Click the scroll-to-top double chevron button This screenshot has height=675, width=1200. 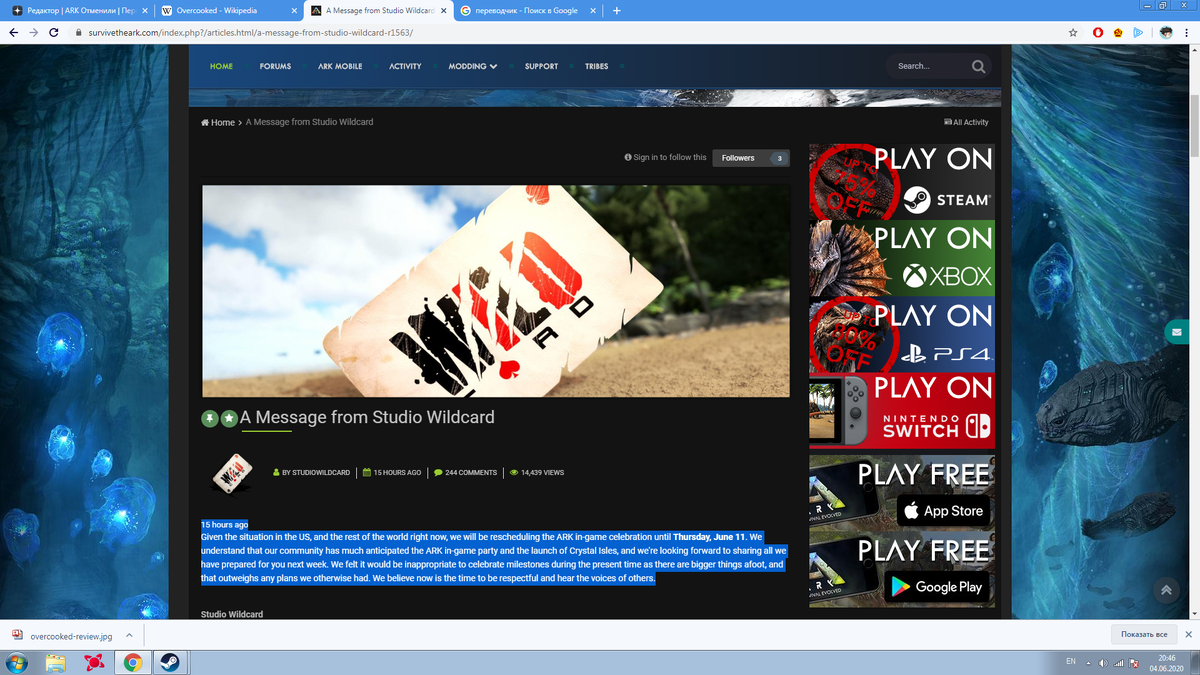pyautogui.click(x=1166, y=590)
